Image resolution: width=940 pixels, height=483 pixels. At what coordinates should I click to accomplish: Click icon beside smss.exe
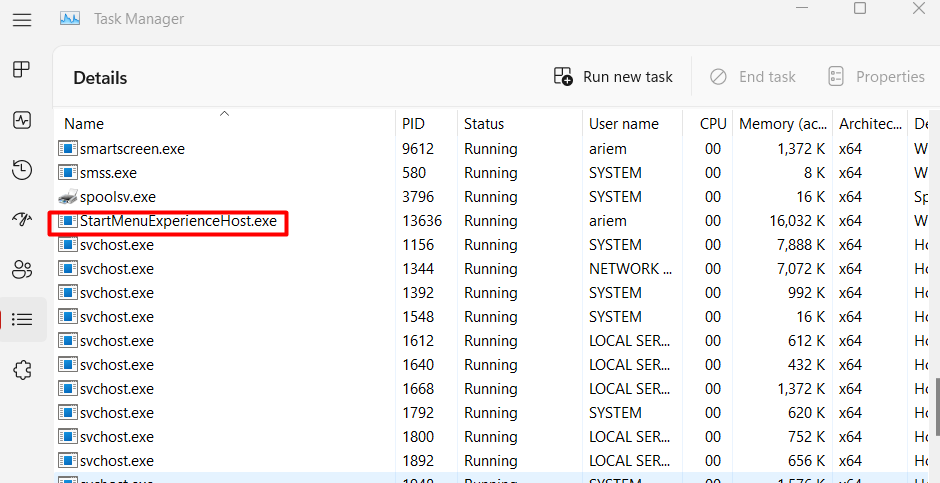click(68, 172)
